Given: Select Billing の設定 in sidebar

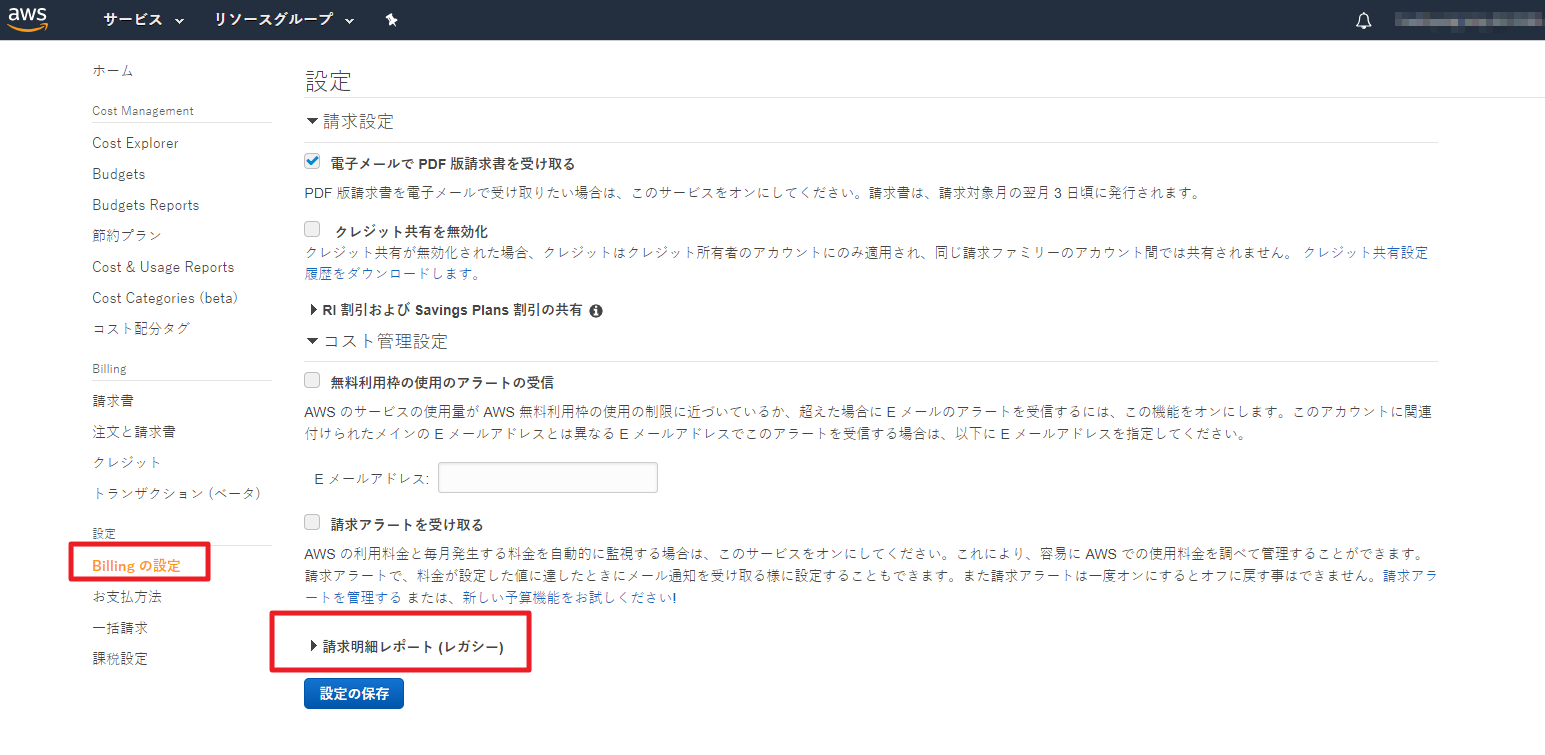Looking at the screenshot, I should (136, 566).
